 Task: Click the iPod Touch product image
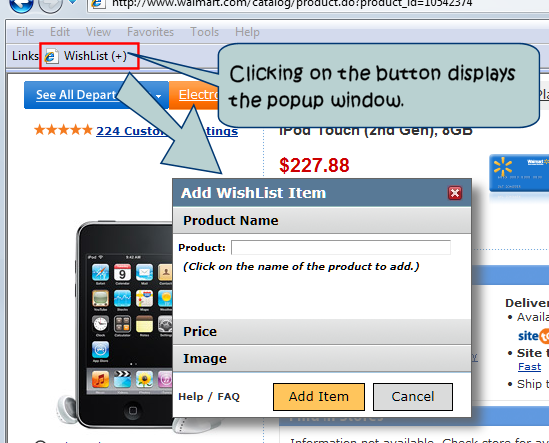pyautogui.click(x=124, y=324)
